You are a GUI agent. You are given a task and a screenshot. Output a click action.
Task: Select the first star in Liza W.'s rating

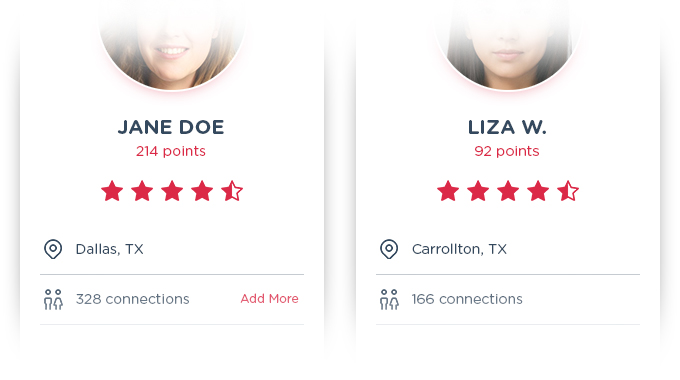[x=448, y=191]
